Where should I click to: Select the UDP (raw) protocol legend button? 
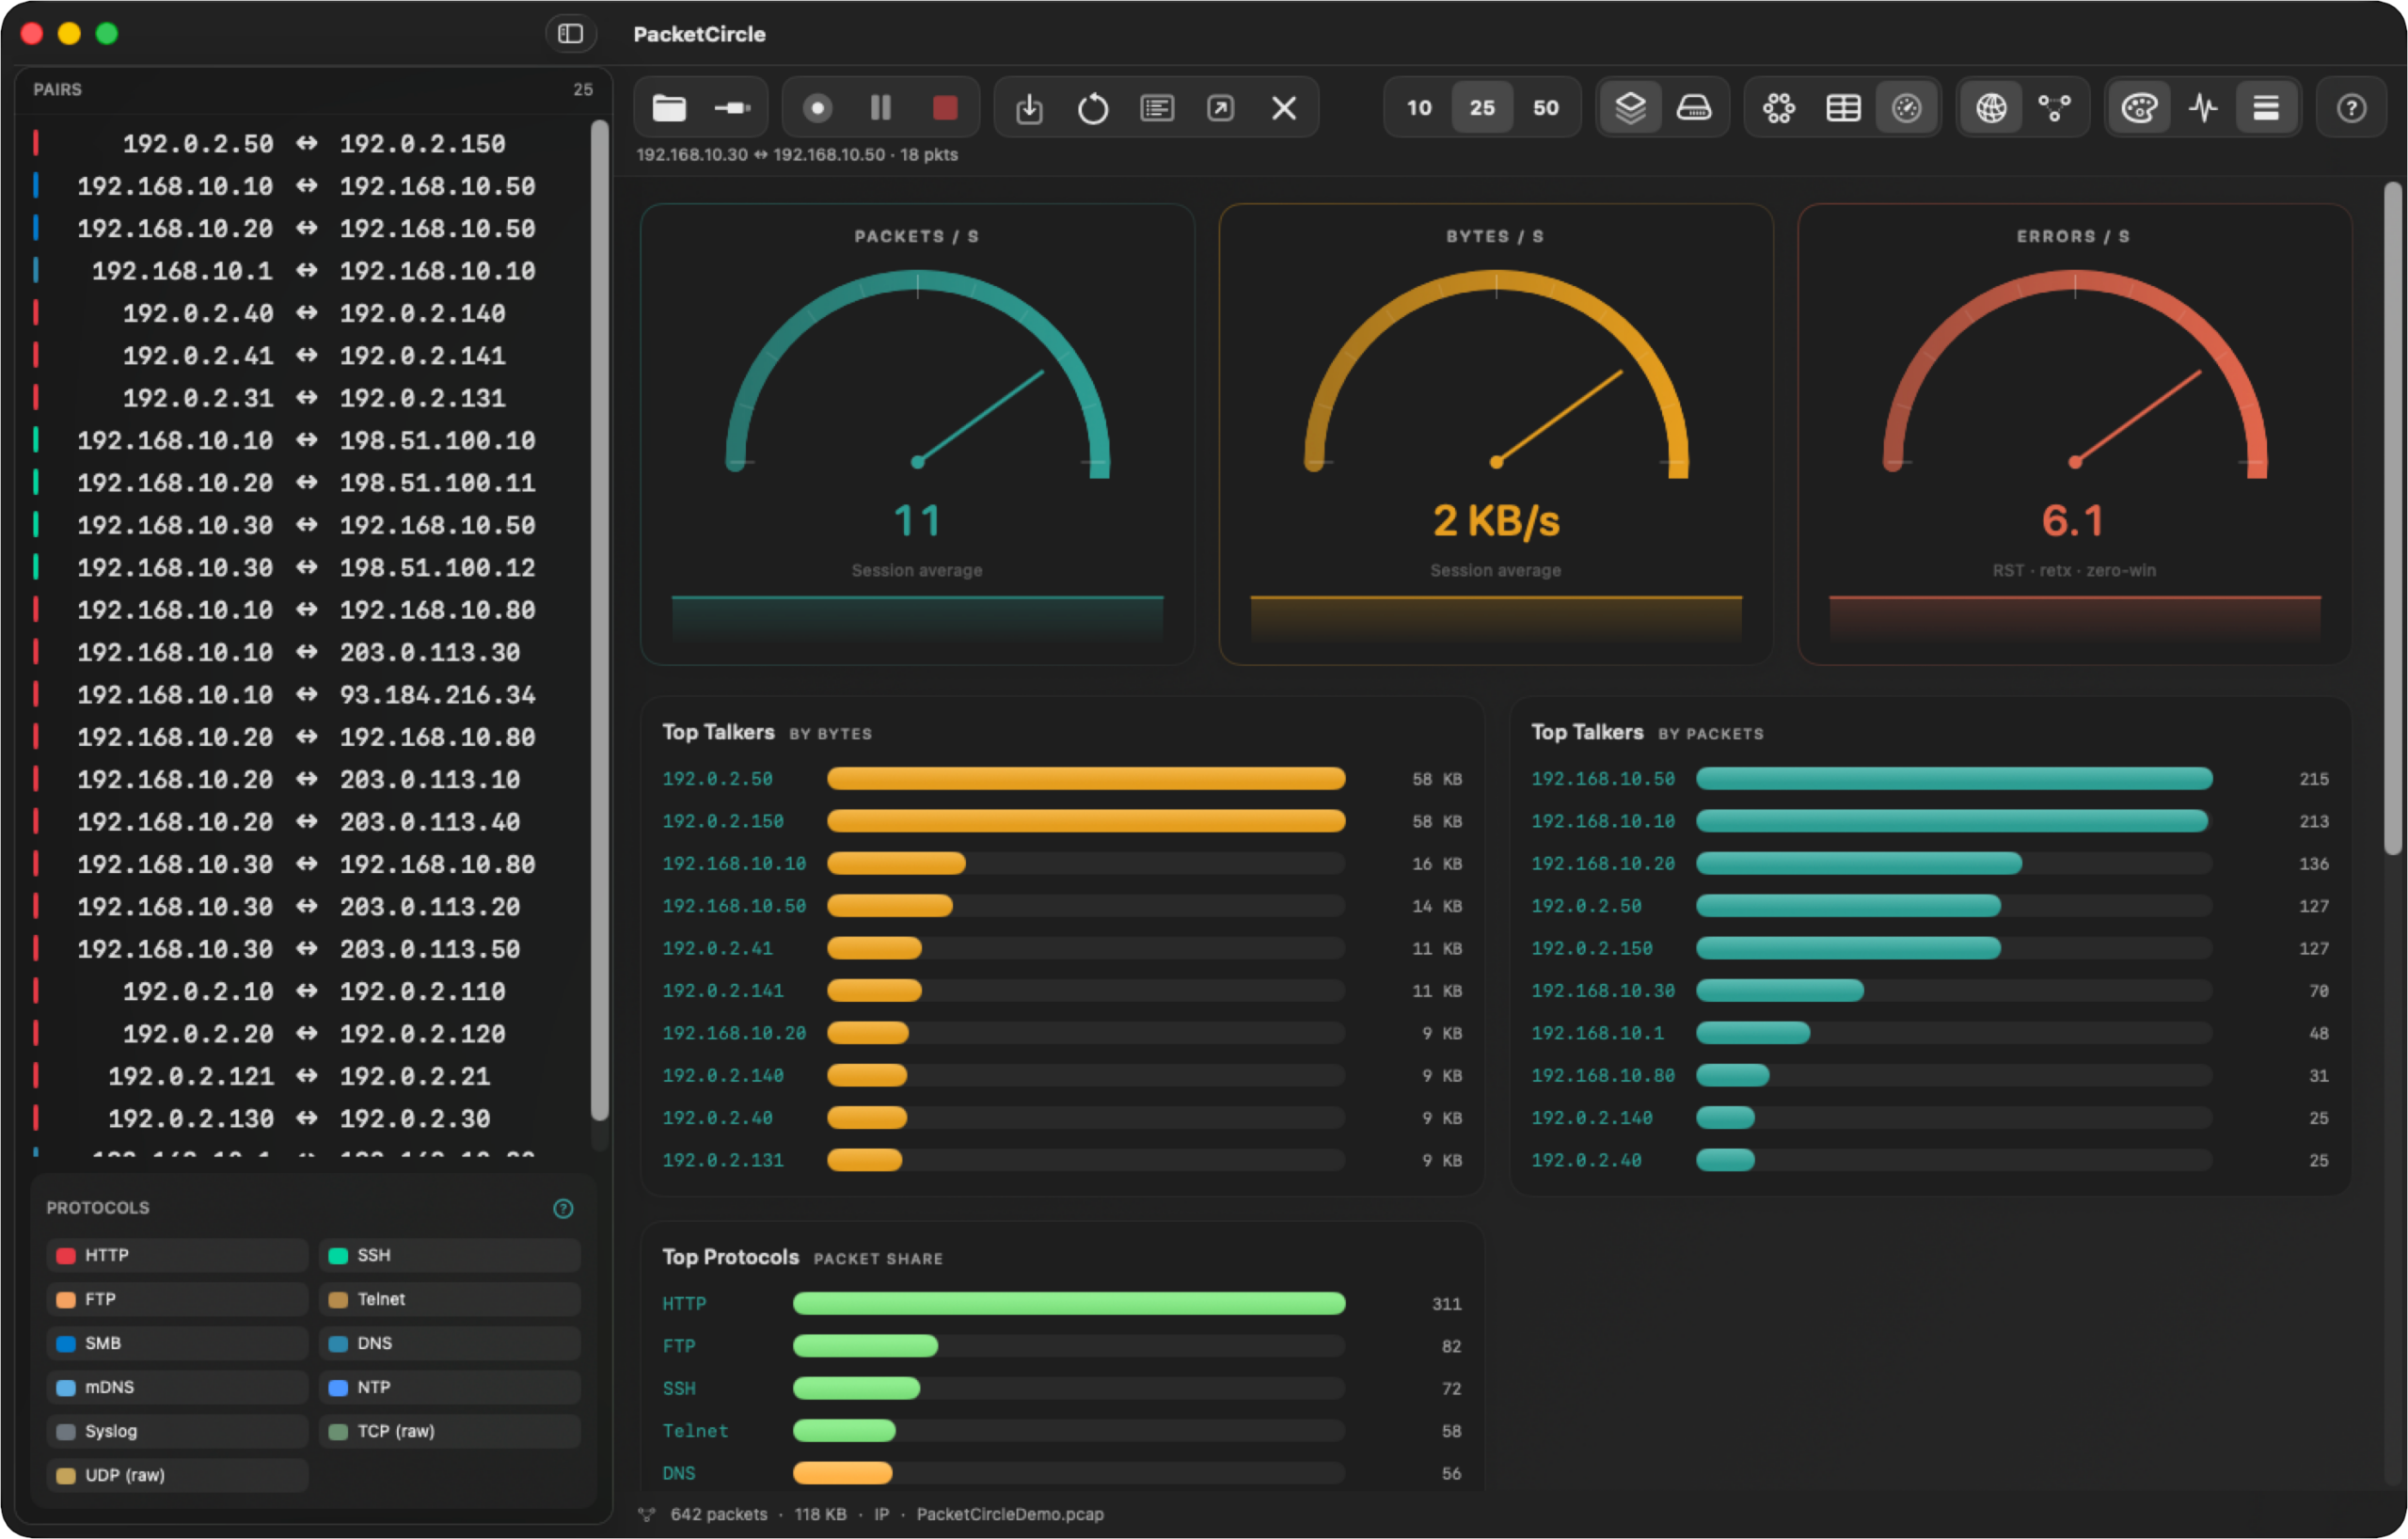tap(177, 1475)
